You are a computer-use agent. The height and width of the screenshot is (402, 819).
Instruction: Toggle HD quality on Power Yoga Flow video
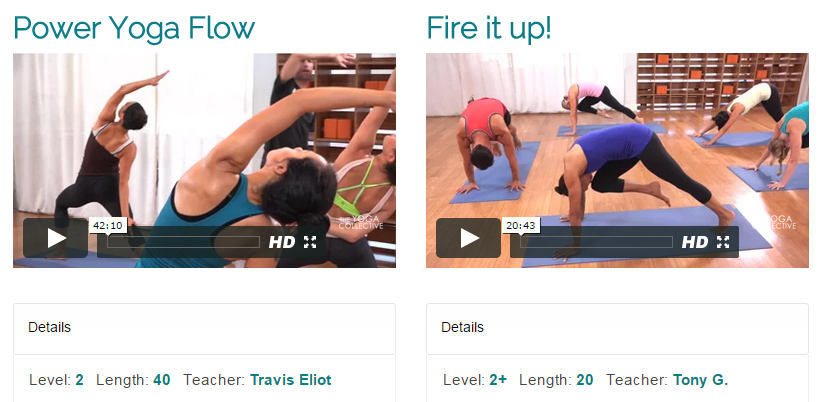[x=282, y=242]
